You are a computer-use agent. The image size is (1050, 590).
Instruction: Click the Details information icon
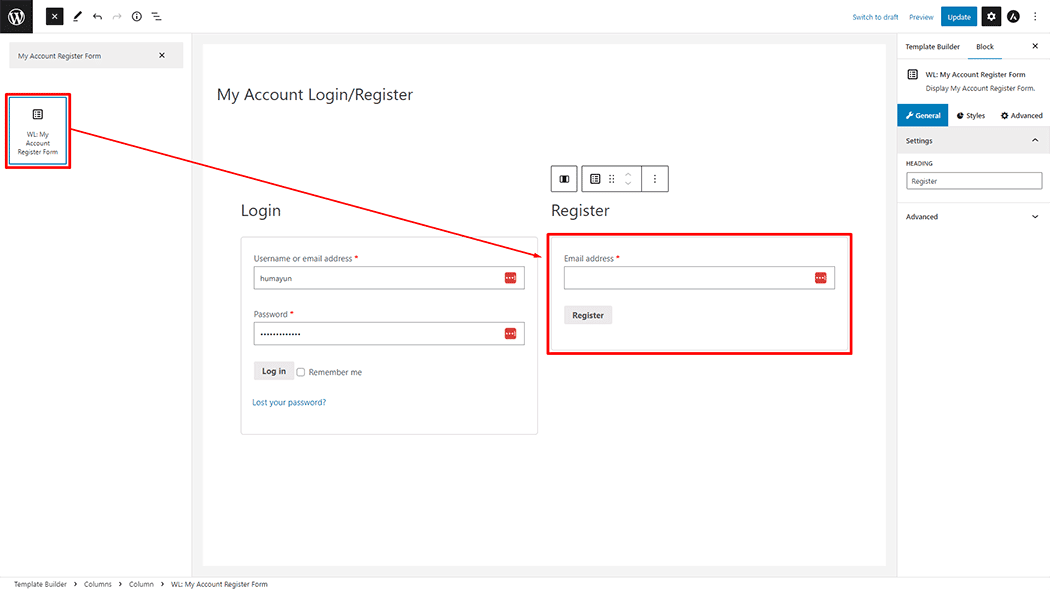coord(137,16)
